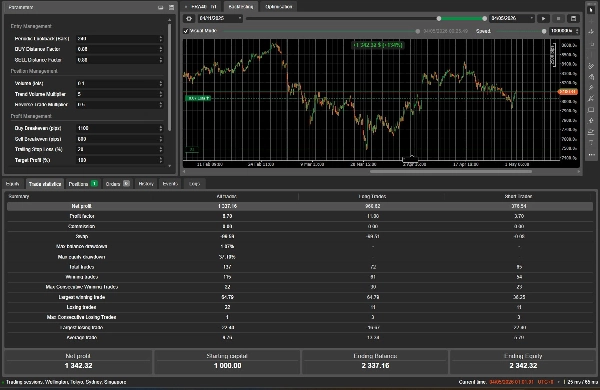Click the orange current price label on axis
Image resolution: width=600 pixels, height=390 pixels.
[568, 92]
